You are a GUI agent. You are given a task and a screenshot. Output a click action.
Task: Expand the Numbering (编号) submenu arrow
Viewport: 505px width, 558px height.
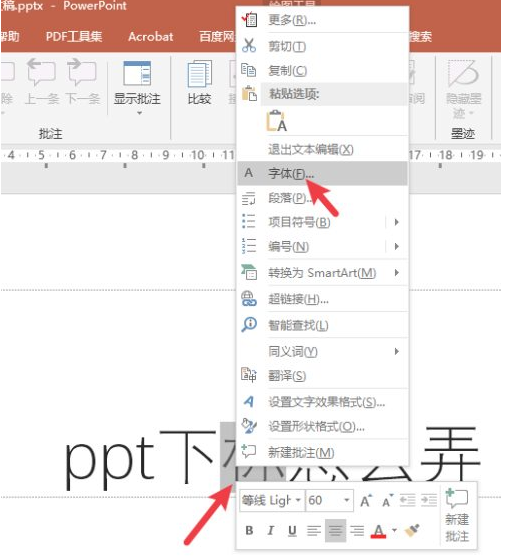[396, 246]
